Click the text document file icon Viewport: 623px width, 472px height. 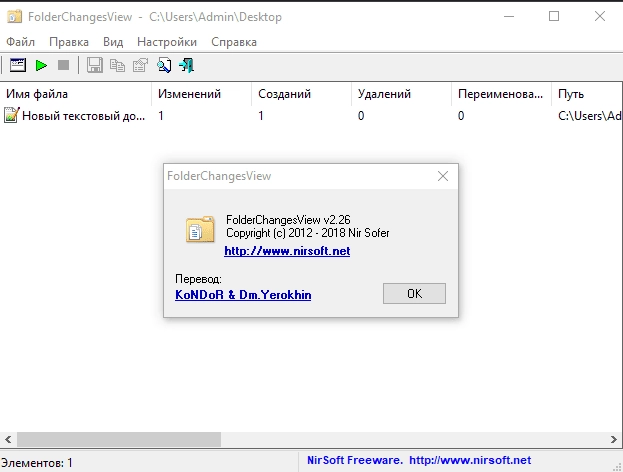click(11, 115)
